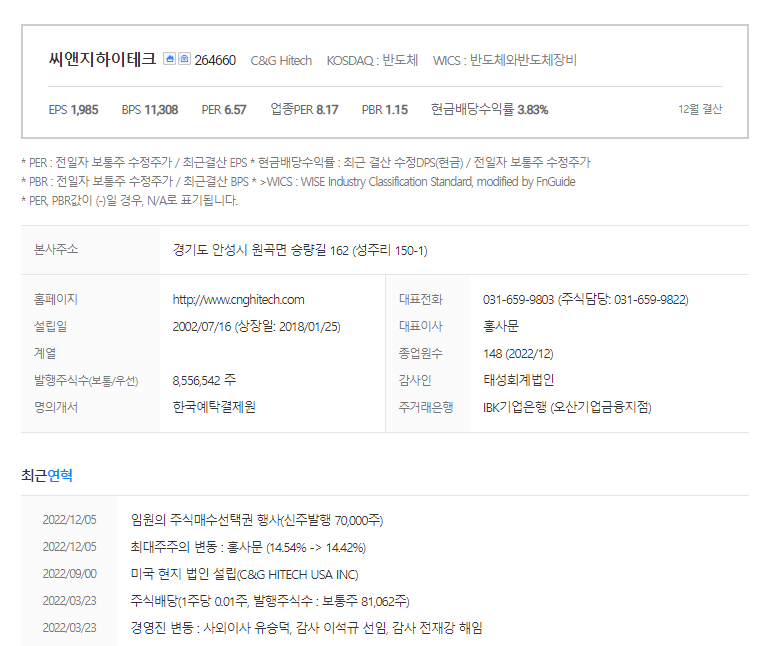759x646 pixels.
Task: Click the history entry 경영진 변동 : 사외이사 유승덕
Action: 307,628
